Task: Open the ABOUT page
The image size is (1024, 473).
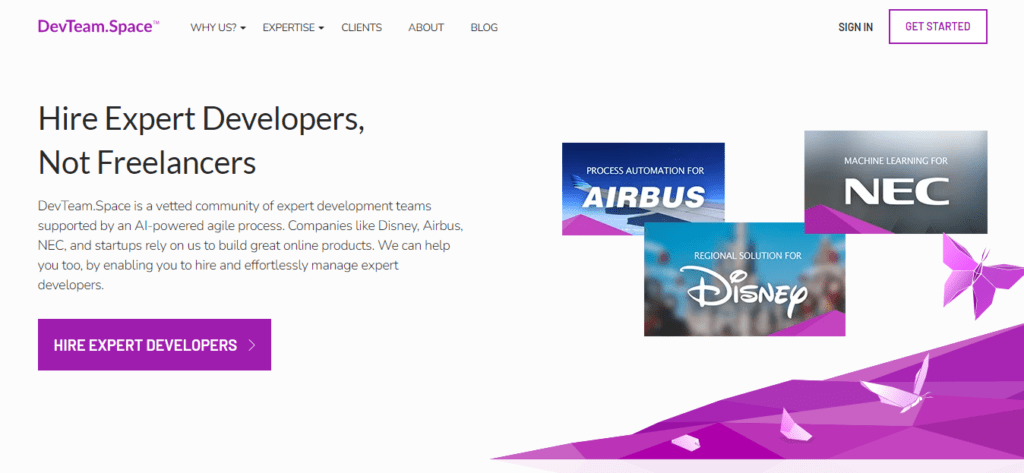Action: click(426, 27)
